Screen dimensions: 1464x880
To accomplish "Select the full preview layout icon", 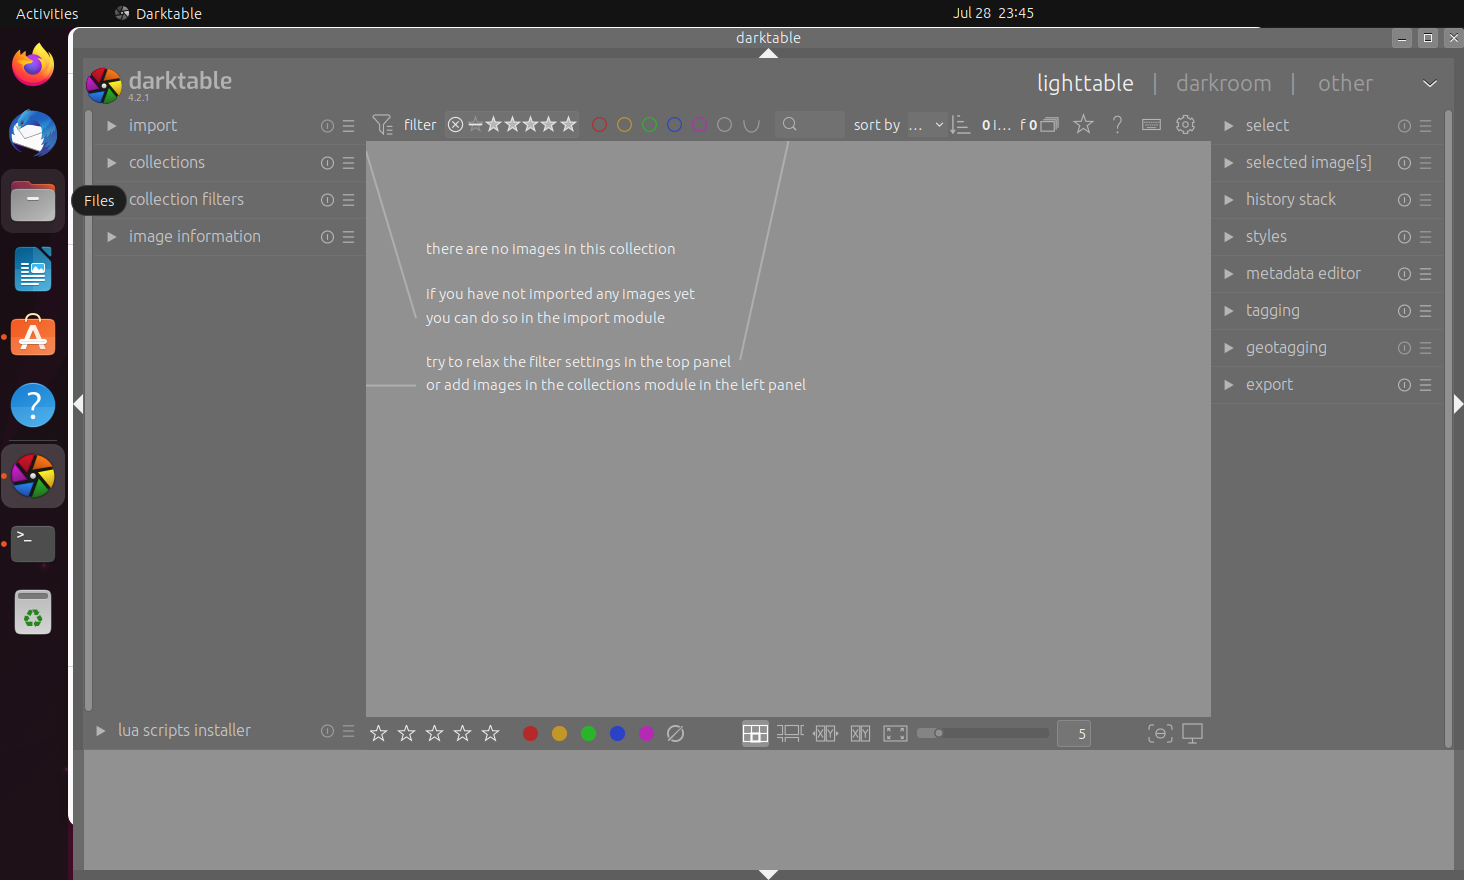I will coord(895,733).
